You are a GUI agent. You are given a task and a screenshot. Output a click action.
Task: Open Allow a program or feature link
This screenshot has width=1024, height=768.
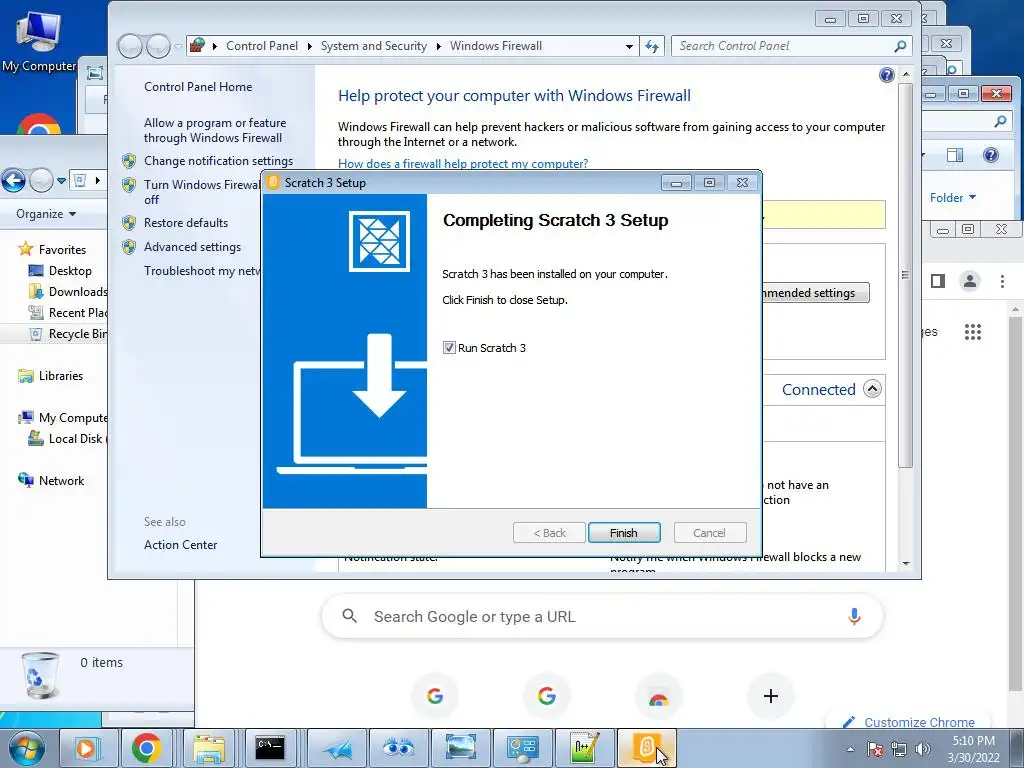tap(215, 130)
